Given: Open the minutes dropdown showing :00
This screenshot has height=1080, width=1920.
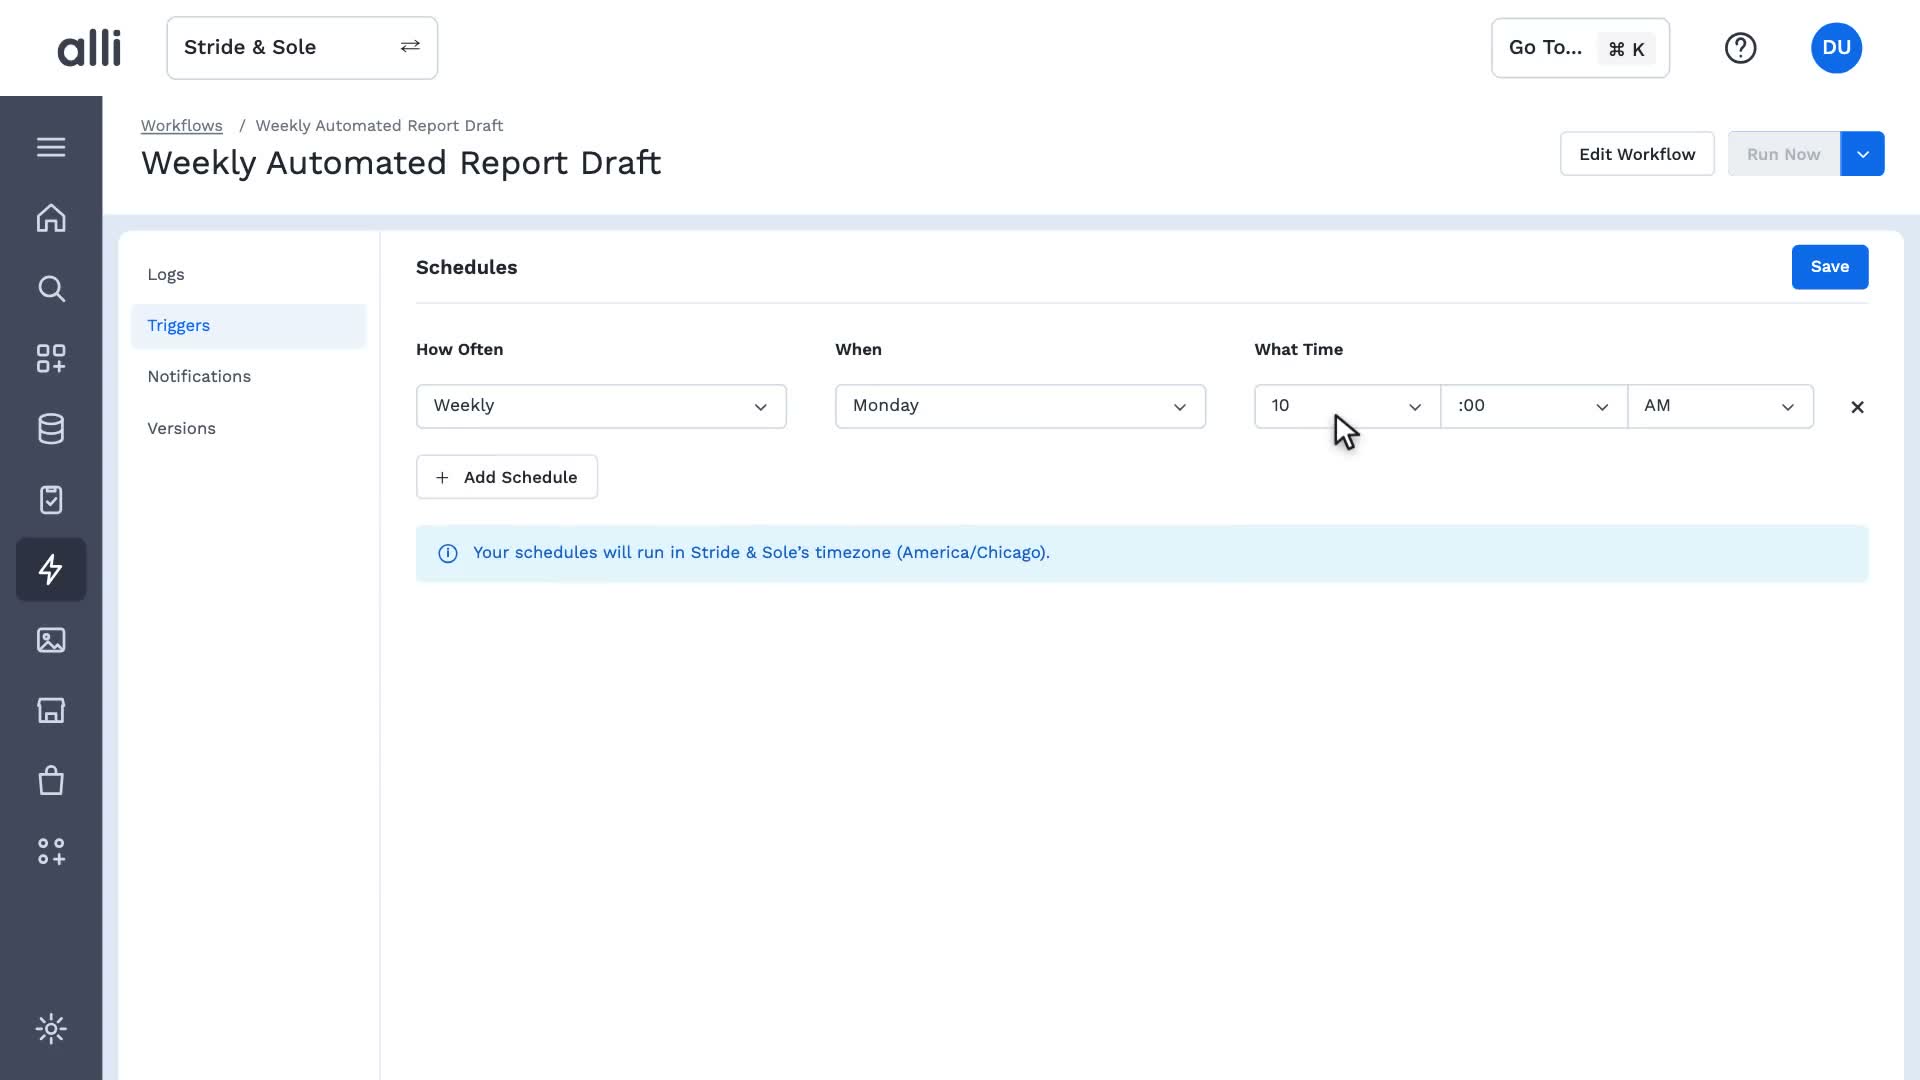Looking at the screenshot, I should pos(1534,406).
